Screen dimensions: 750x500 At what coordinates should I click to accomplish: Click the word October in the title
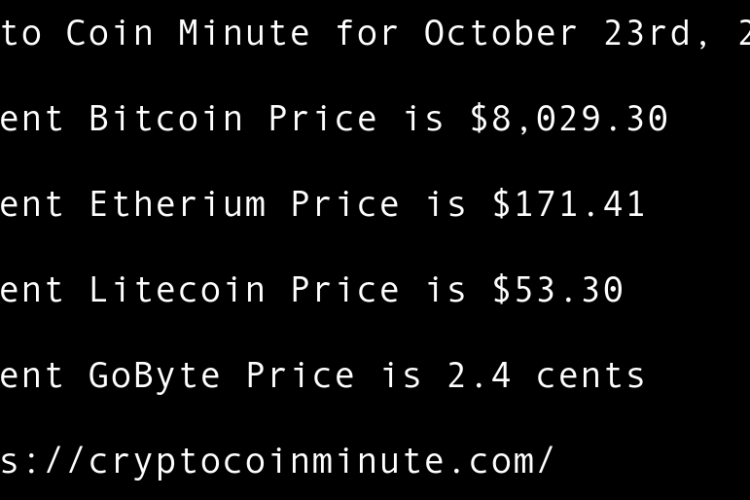[x=500, y=33]
